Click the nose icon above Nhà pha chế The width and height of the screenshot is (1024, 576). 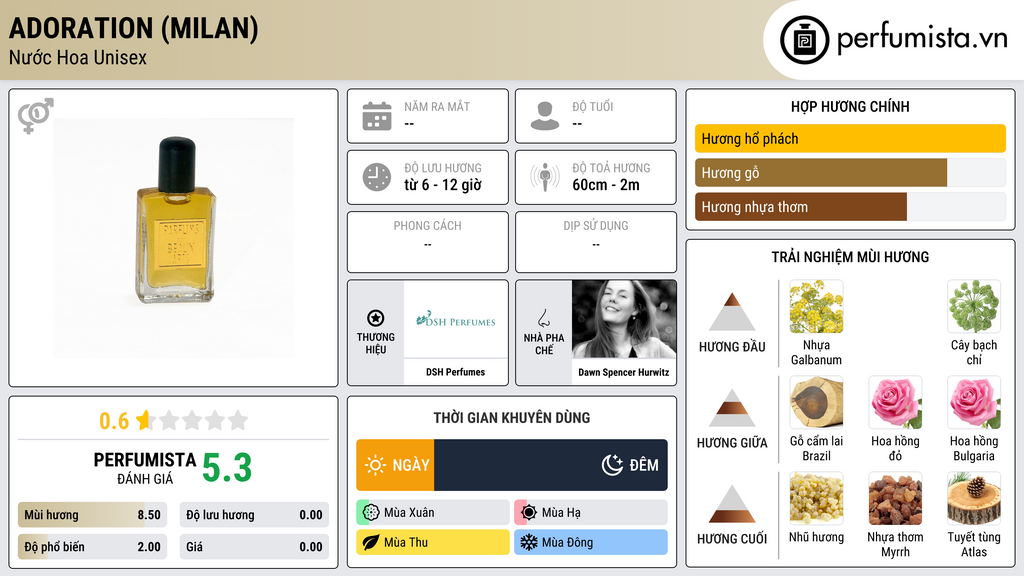[x=543, y=318]
